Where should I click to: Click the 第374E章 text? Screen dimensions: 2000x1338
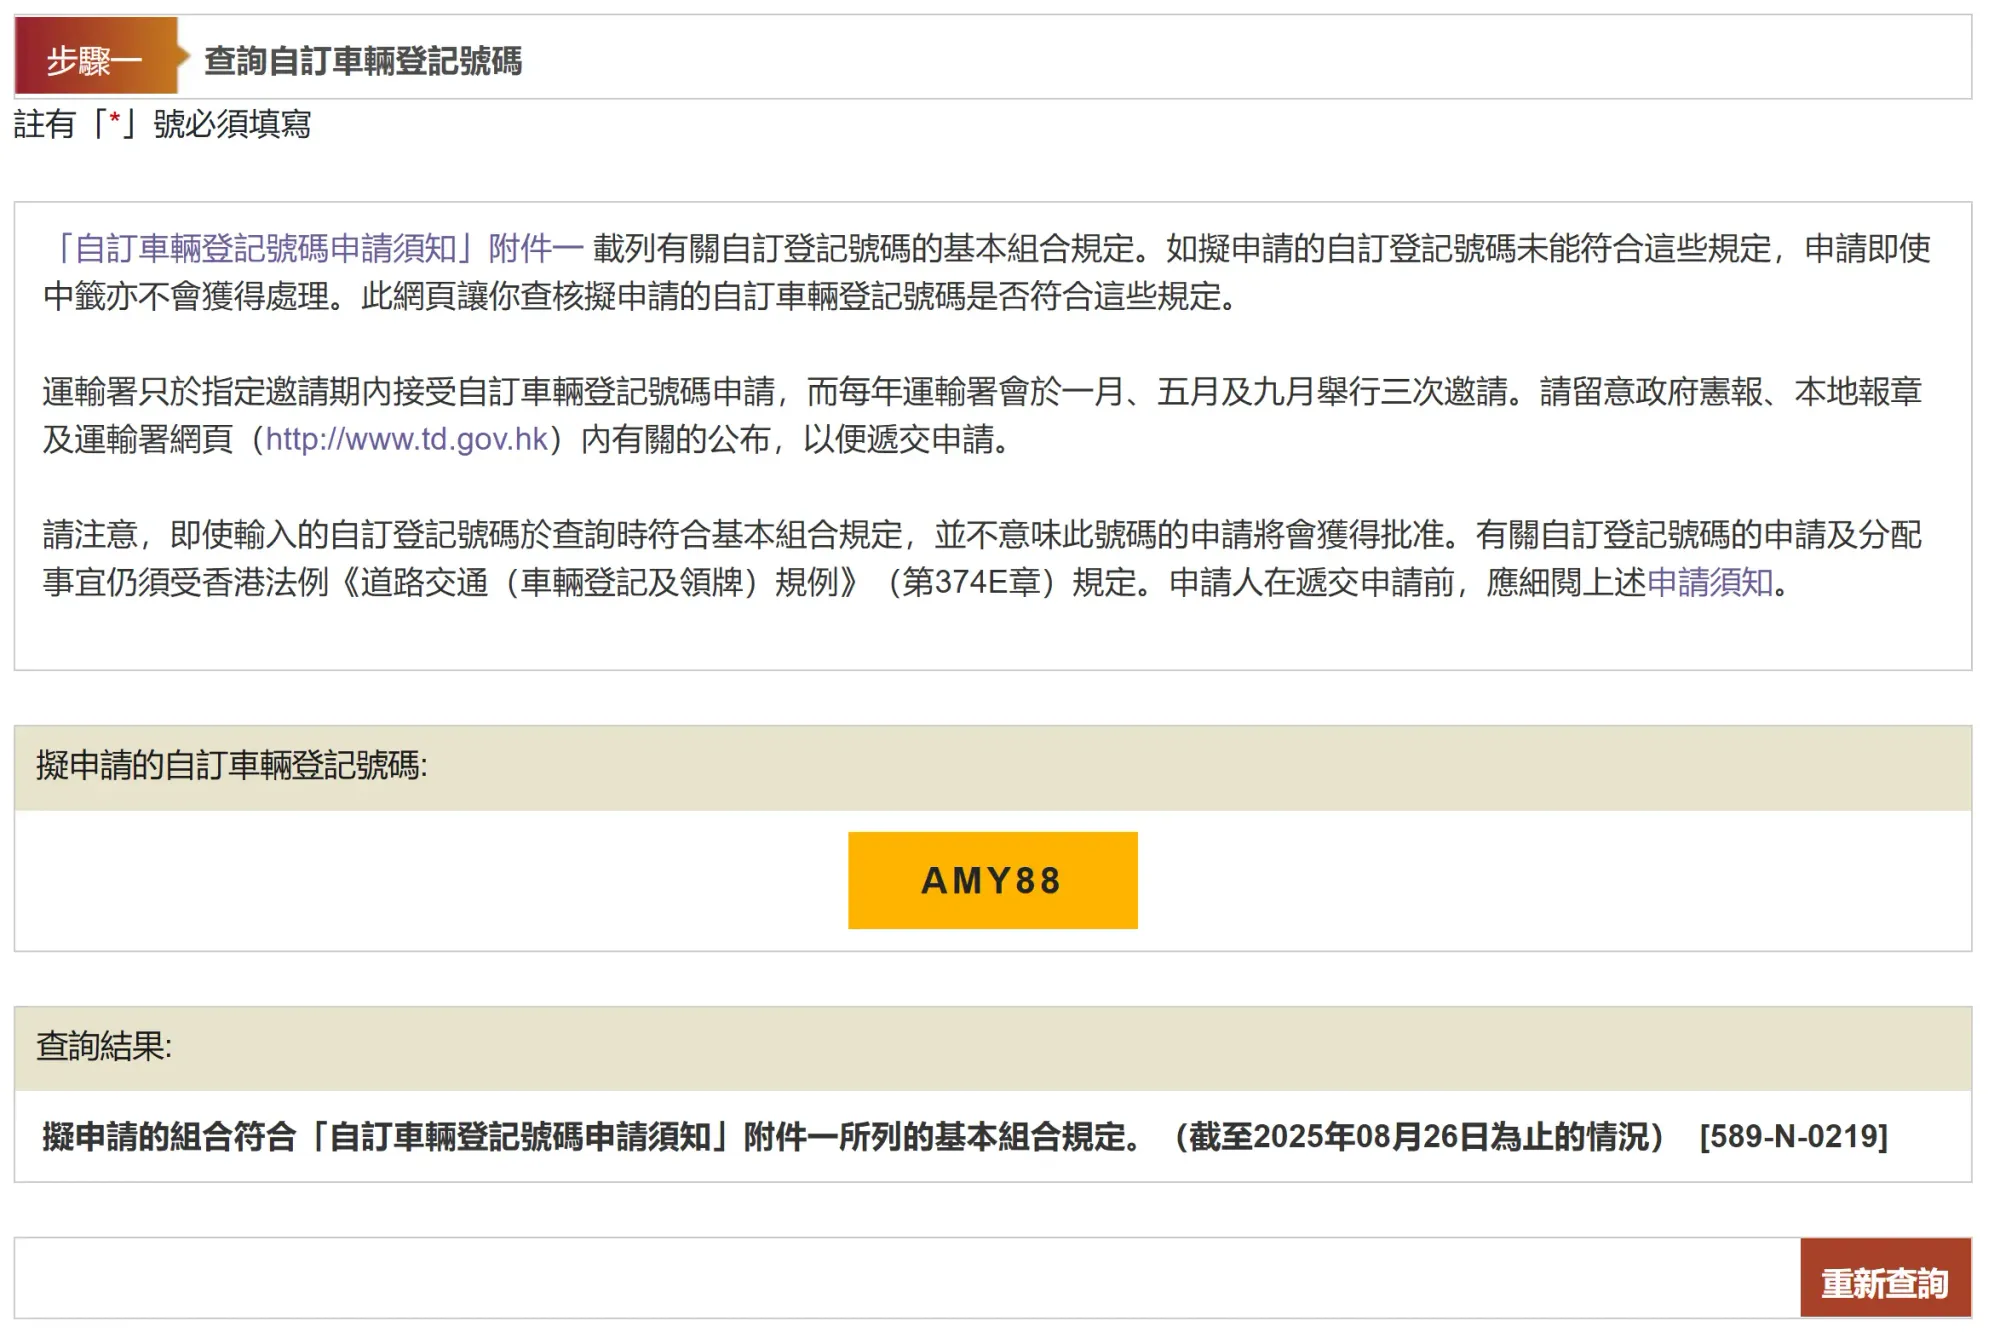coord(970,582)
